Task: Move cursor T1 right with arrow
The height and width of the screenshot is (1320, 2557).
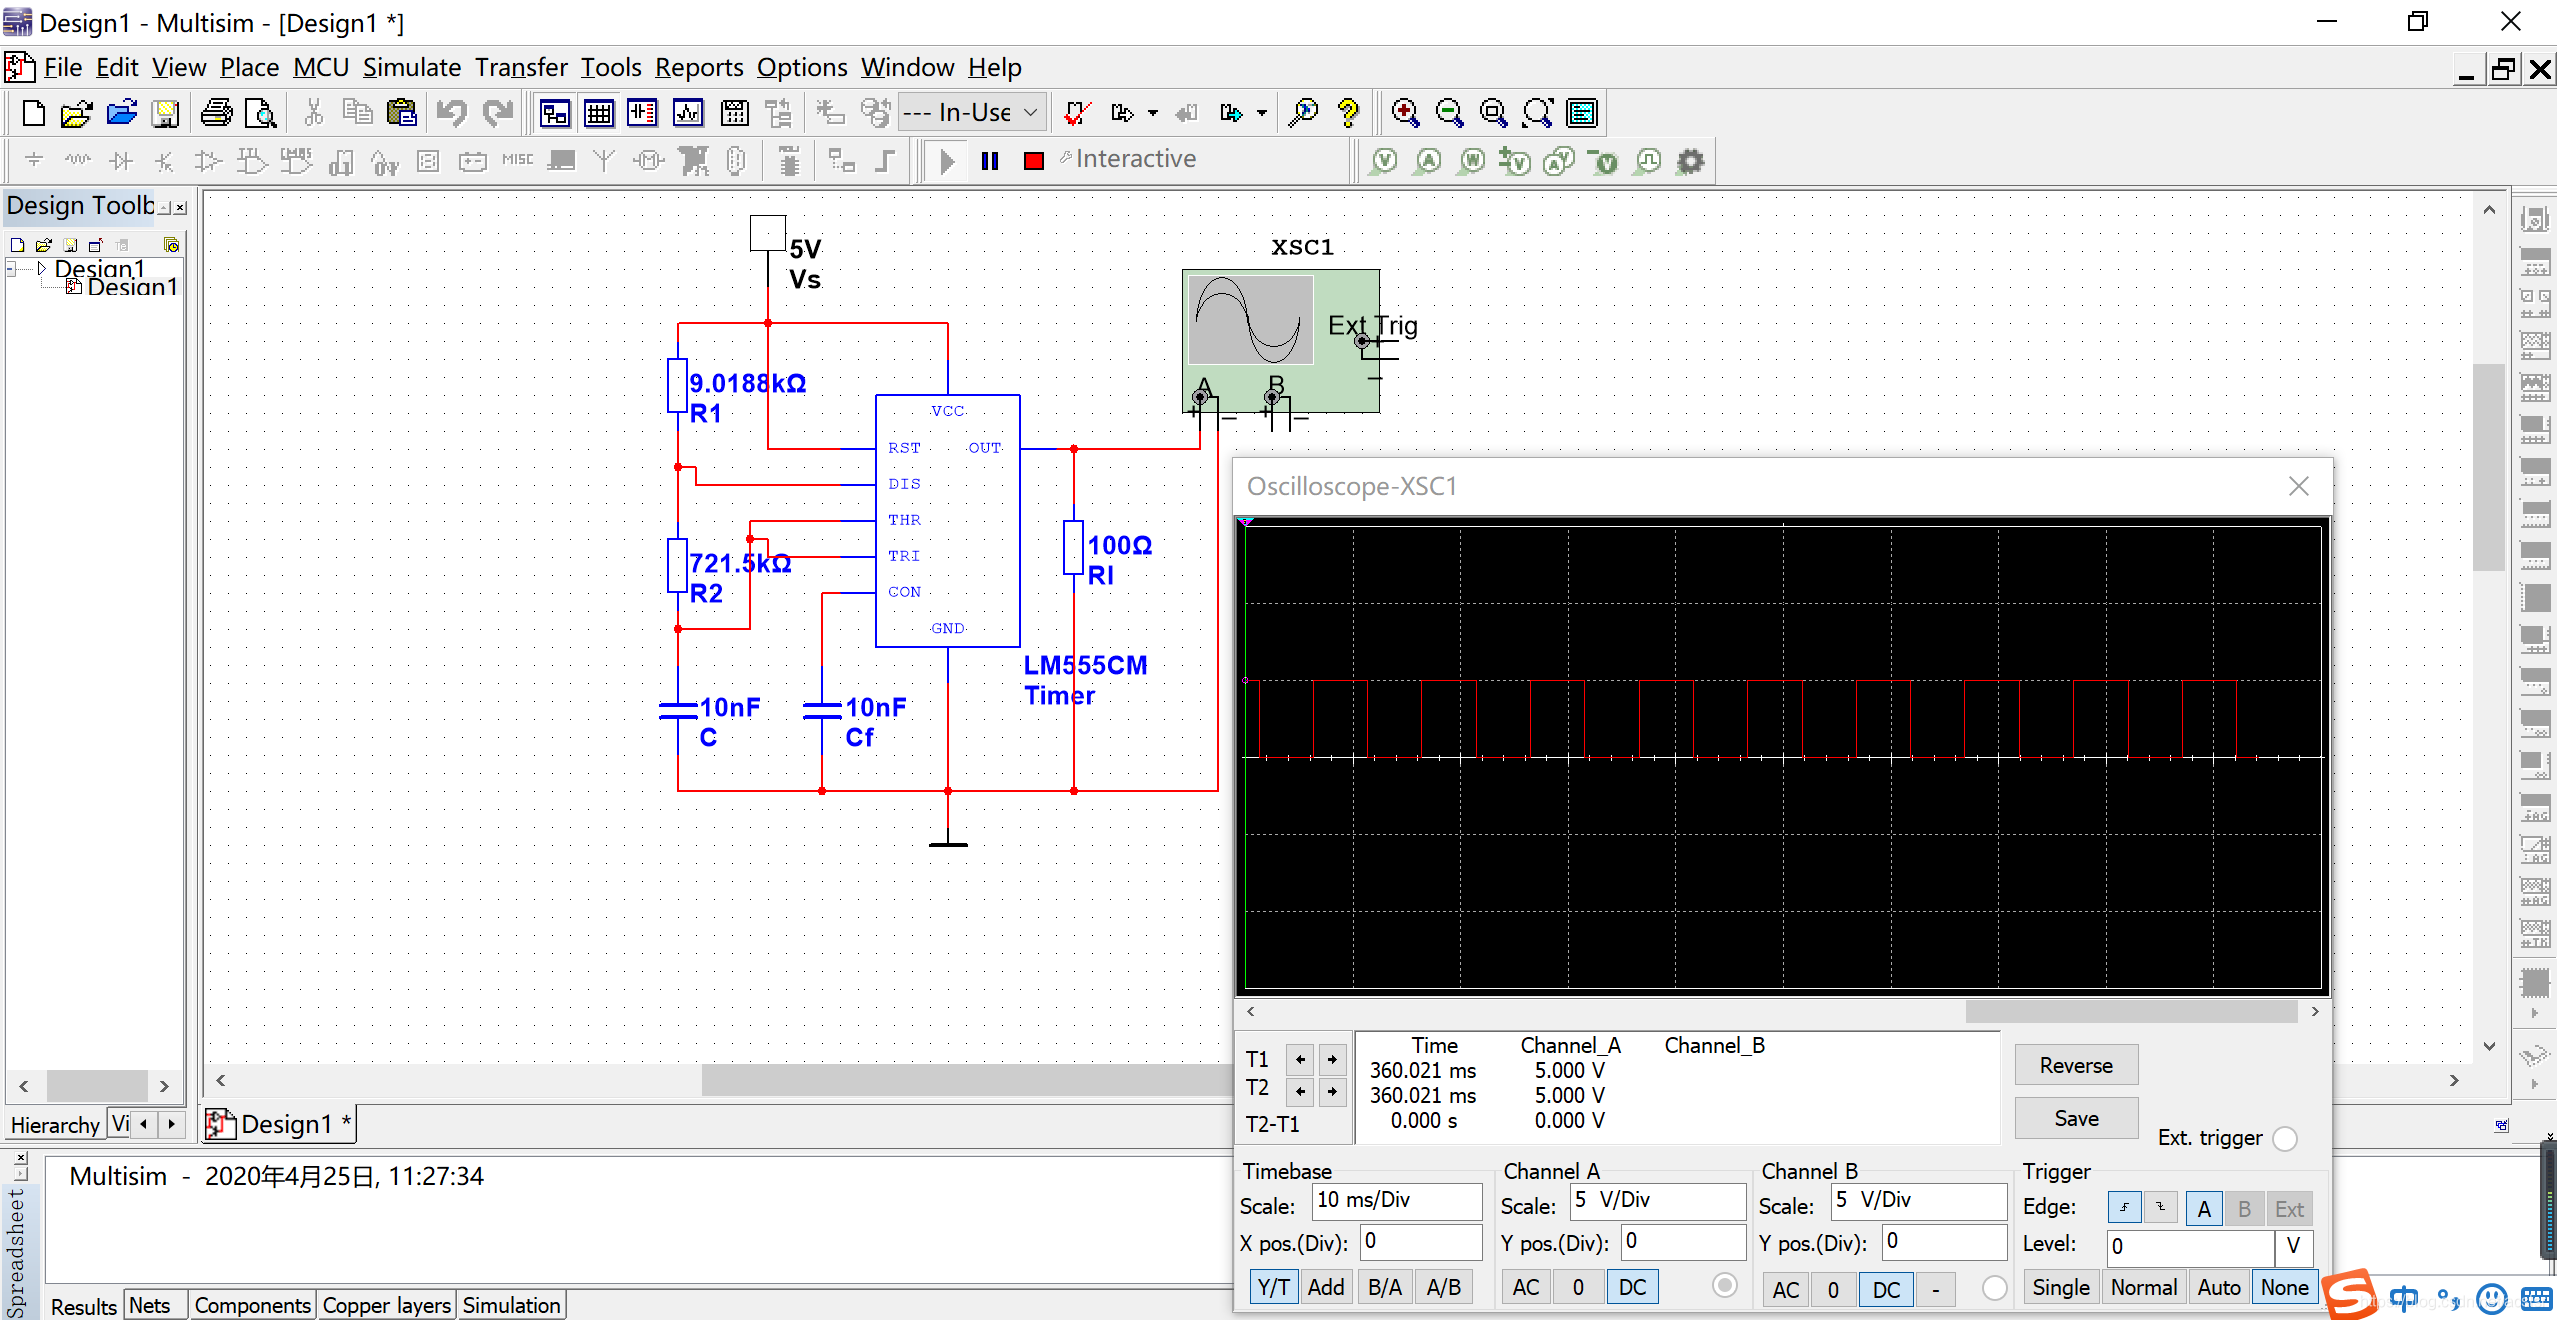Action: [x=1332, y=1059]
